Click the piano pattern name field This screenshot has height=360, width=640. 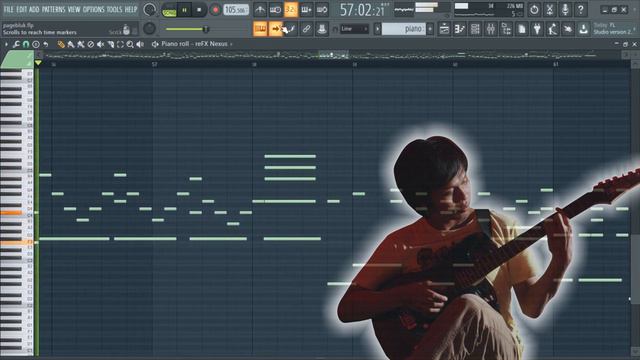[404, 29]
